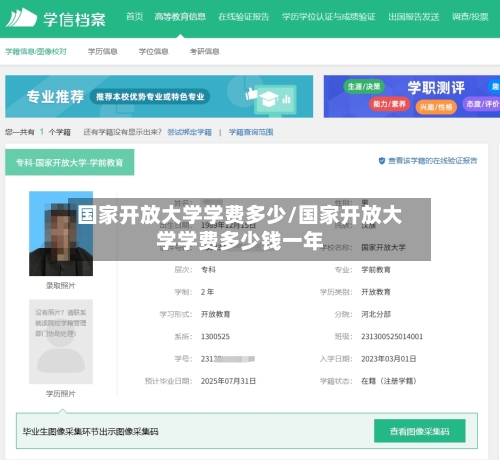Image resolution: width=500 pixels, height=460 pixels.
Task: Open 学历学位认证与成绩验证 menu
Action: click(x=329, y=17)
